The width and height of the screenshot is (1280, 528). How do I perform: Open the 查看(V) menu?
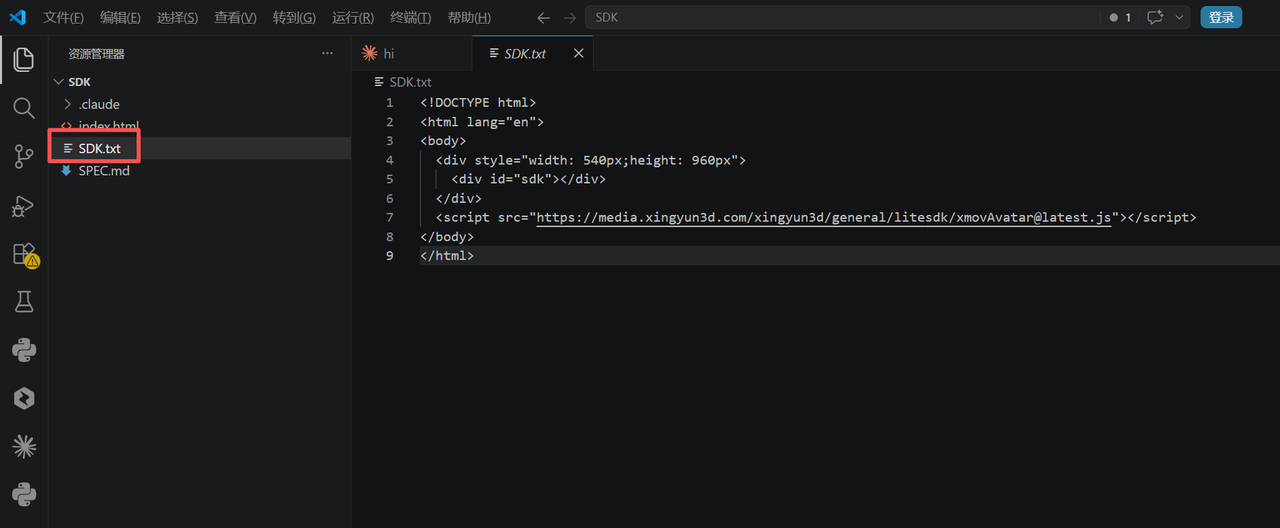[x=235, y=18]
